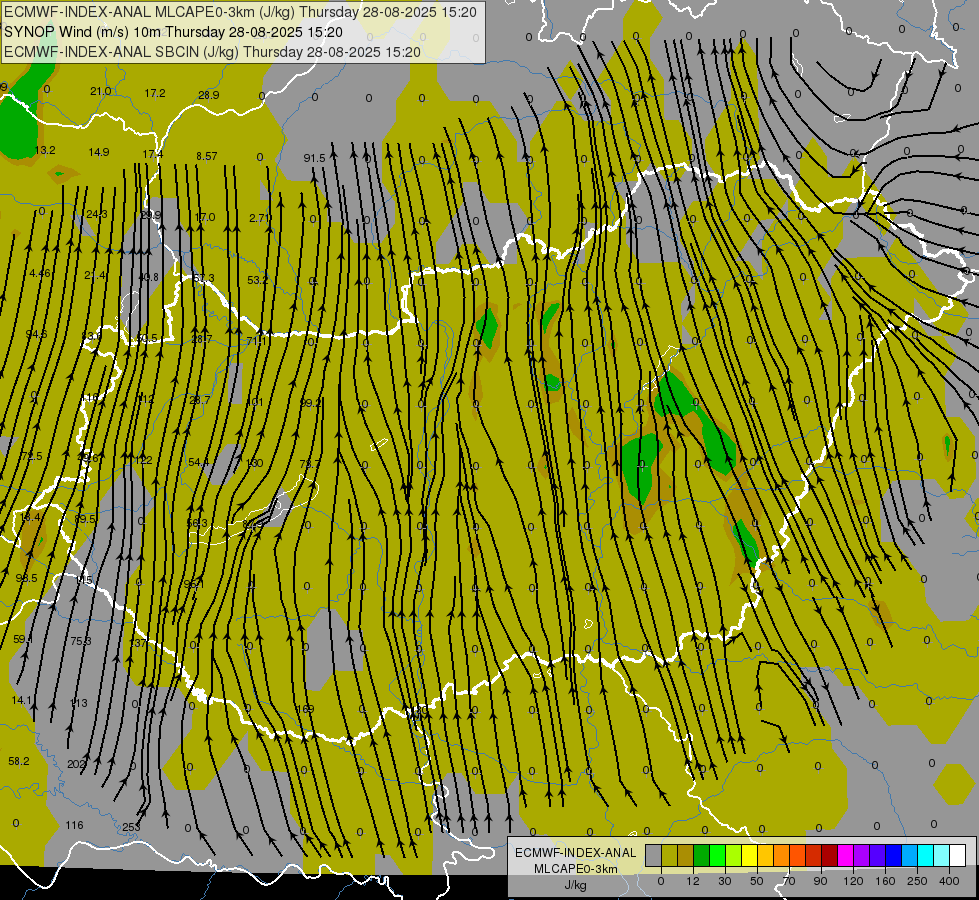979x900 pixels.
Task: Click the map value '13.2'
Action: pos(45,151)
